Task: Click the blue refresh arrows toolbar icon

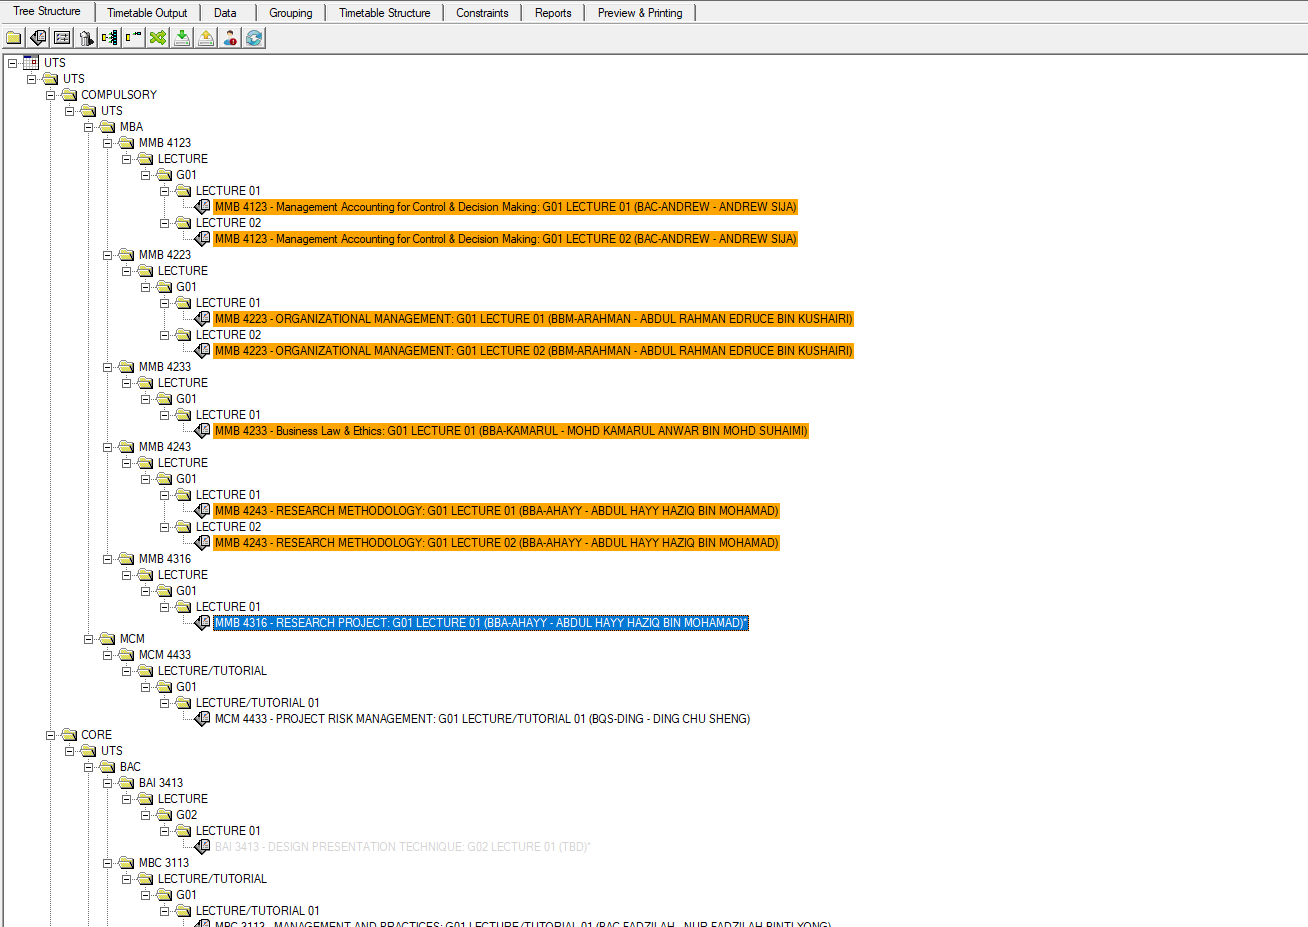Action: 254,38
